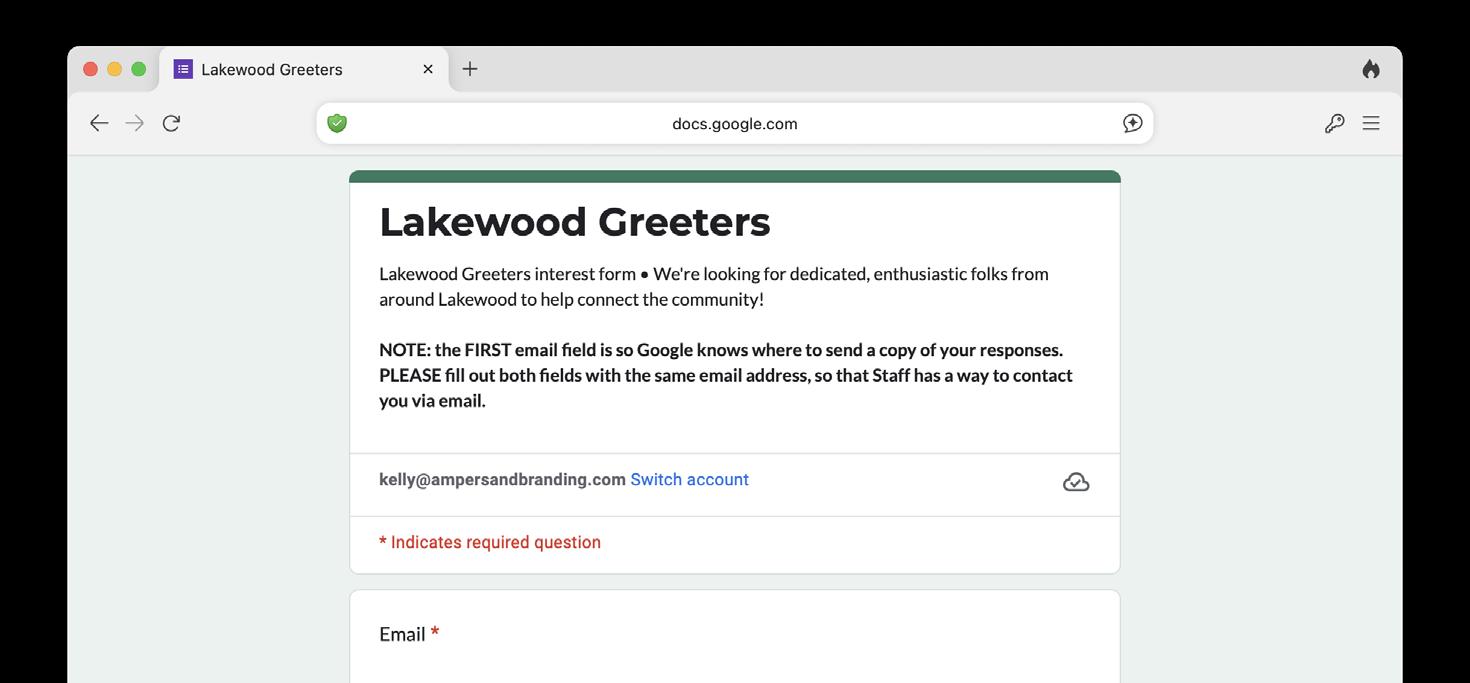Screen dimensions: 1470x683
Task: Reload the current page
Action: (x=171, y=123)
